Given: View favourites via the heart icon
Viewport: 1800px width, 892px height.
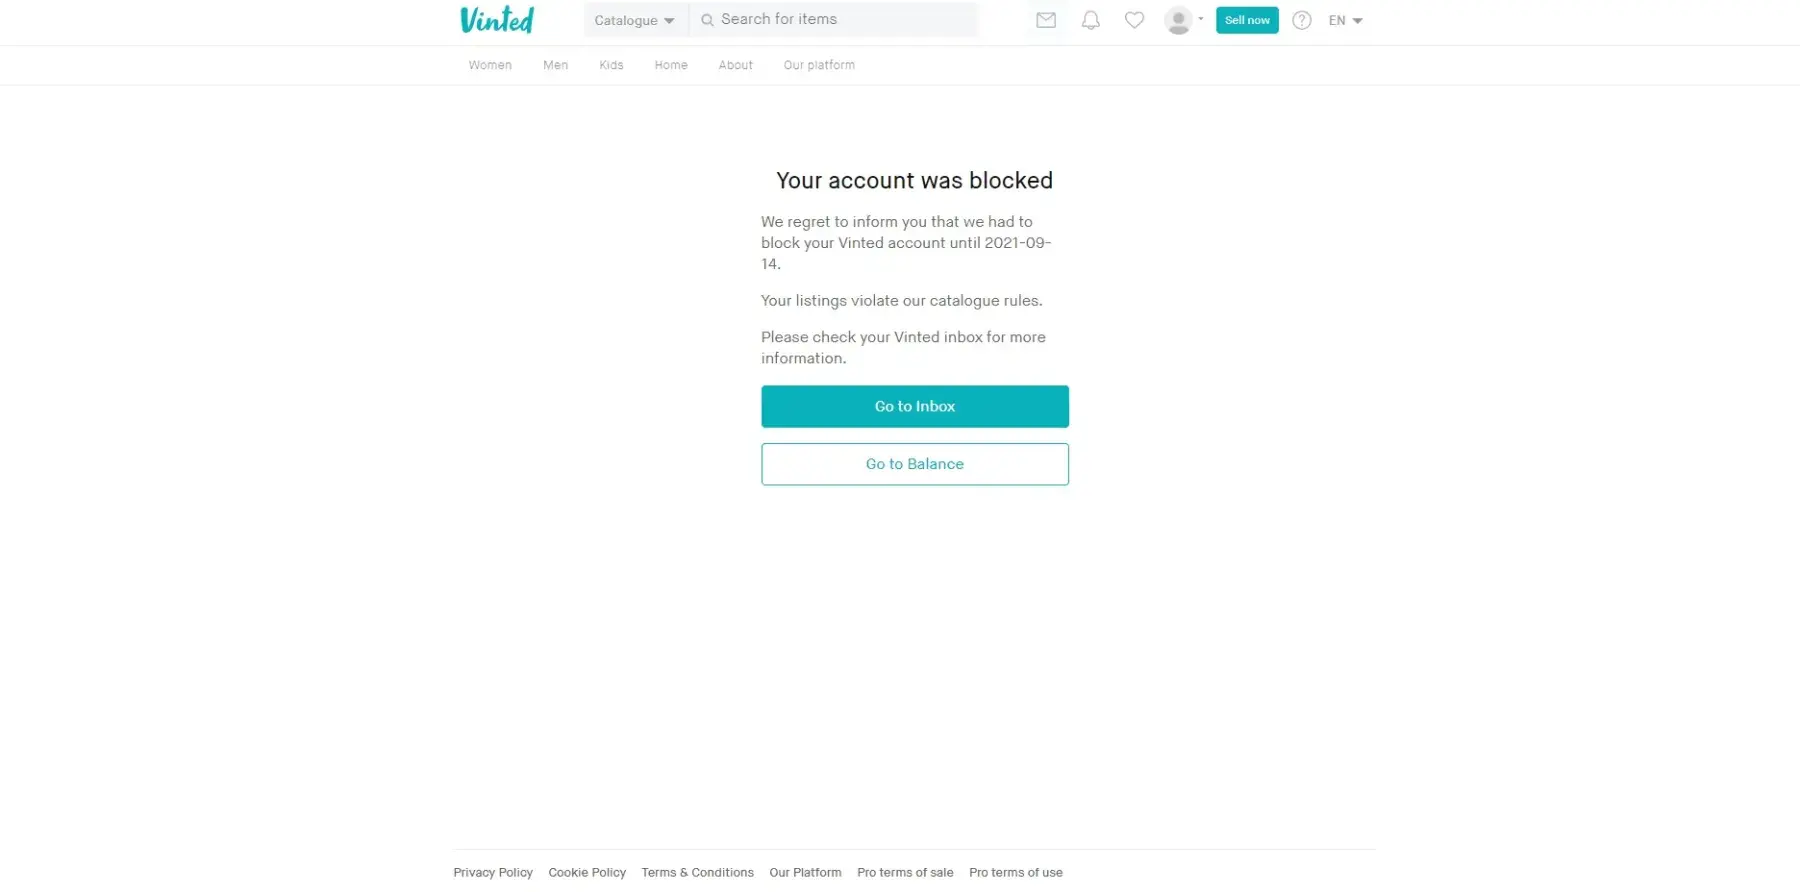Looking at the screenshot, I should click(1134, 20).
